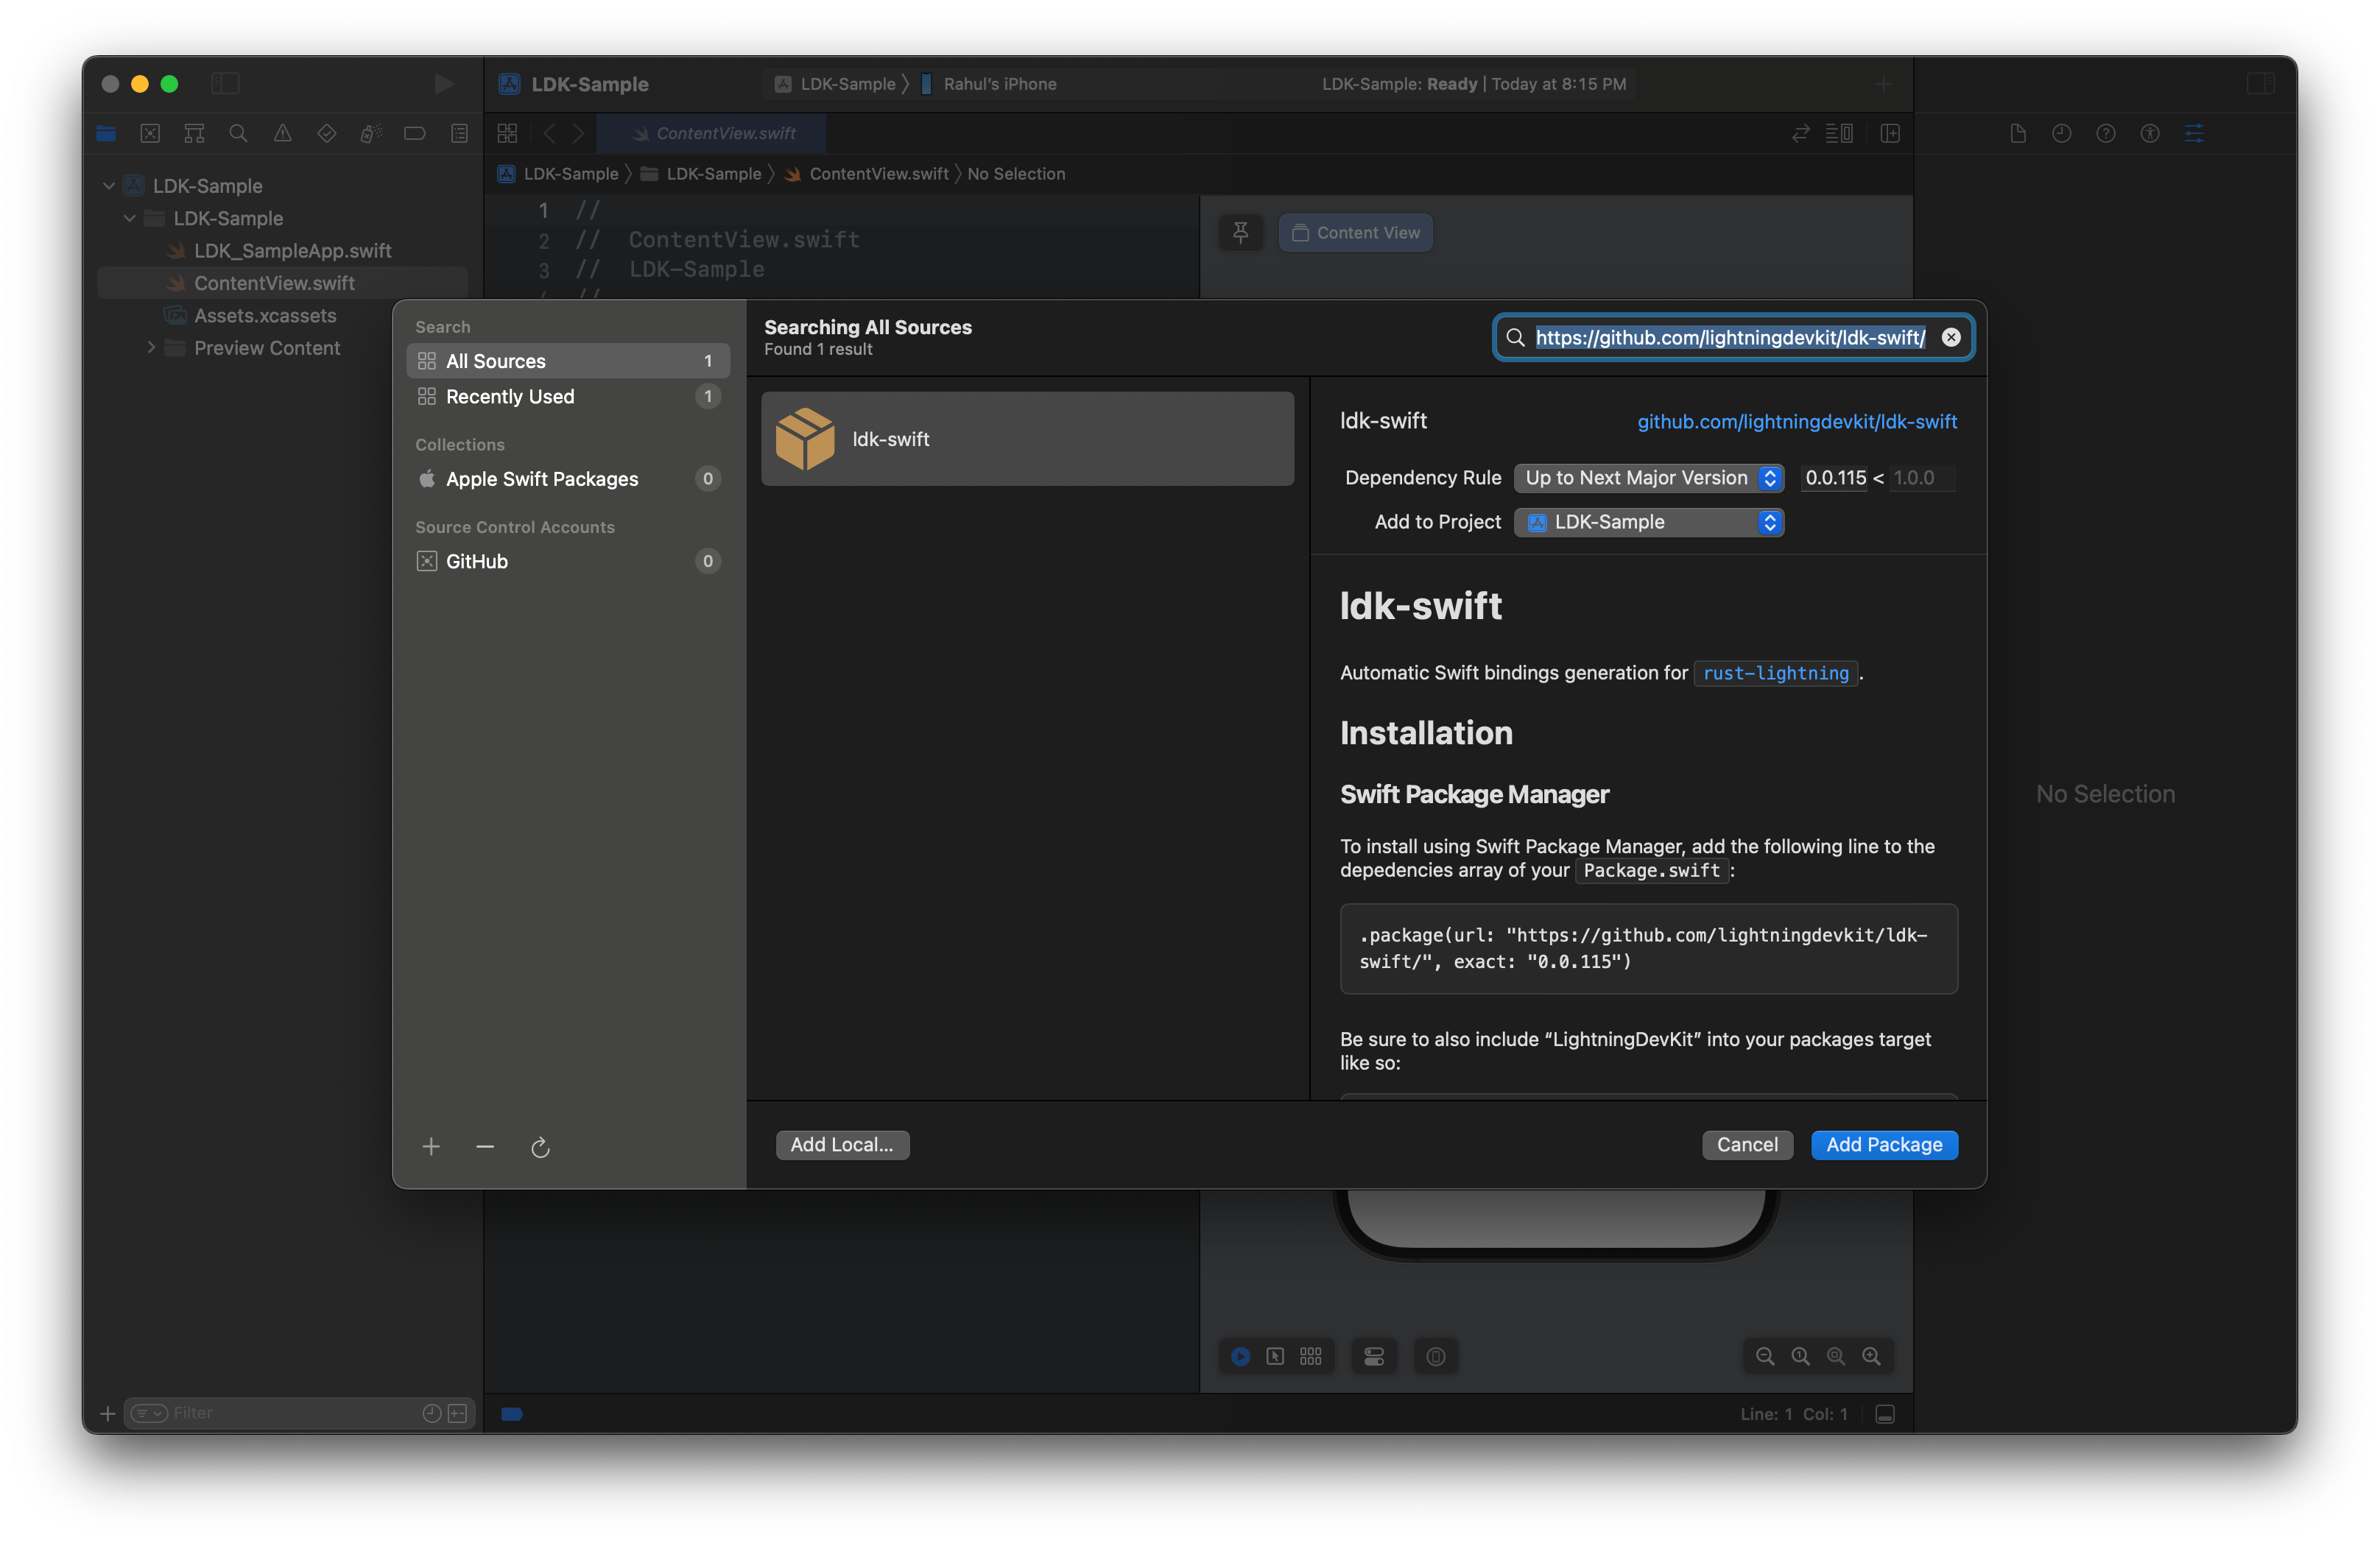The image size is (2380, 1543).
Task: Toggle the inspector panel visibility
Action: [x=2260, y=84]
